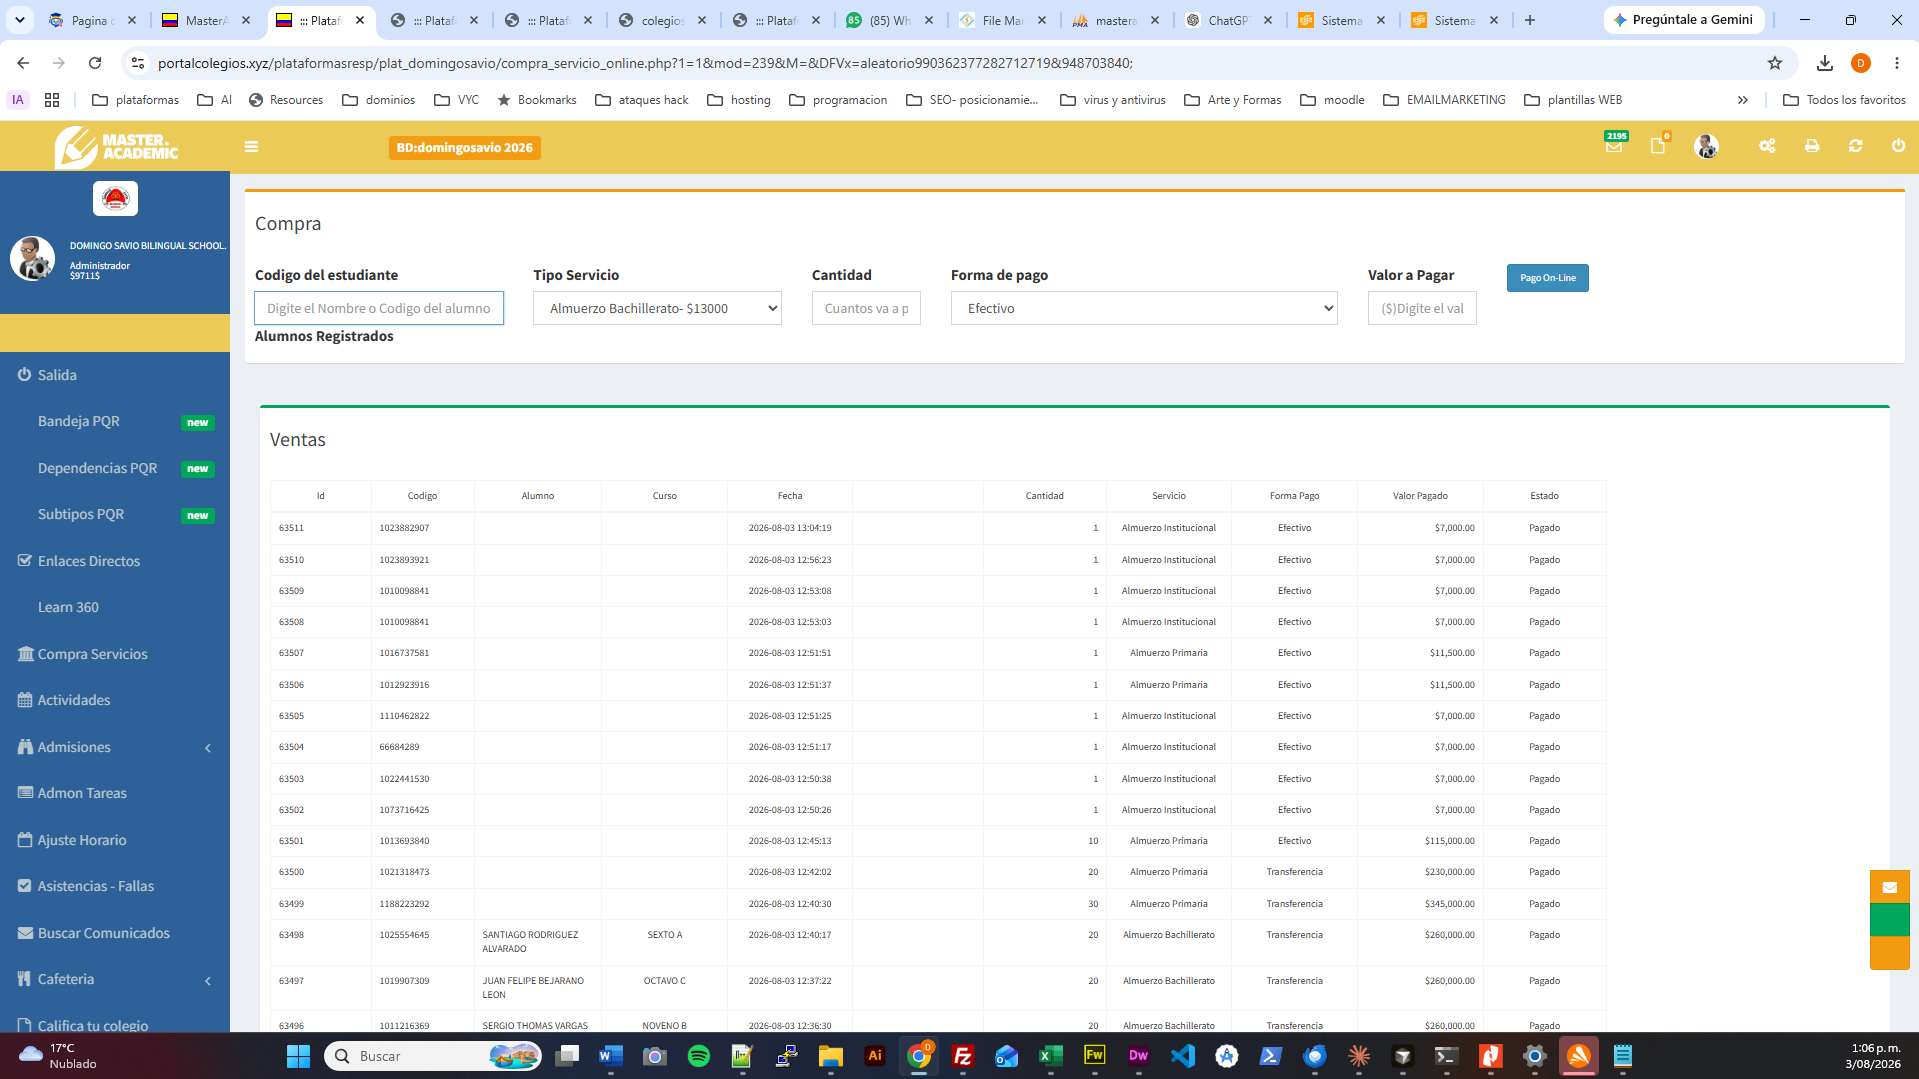Open Word from the taskbar
The image size is (1919, 1079).
pyautogui.click(x=610, y=1056)
